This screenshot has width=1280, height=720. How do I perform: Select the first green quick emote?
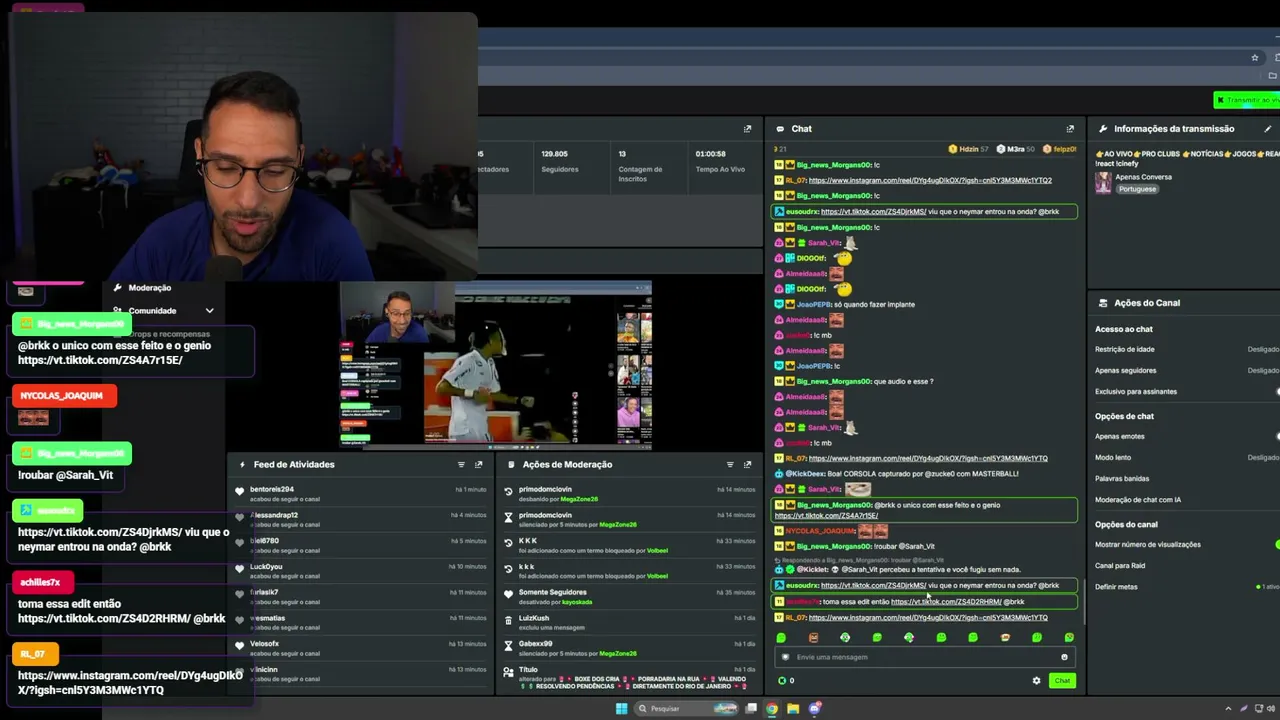point(781,637)
